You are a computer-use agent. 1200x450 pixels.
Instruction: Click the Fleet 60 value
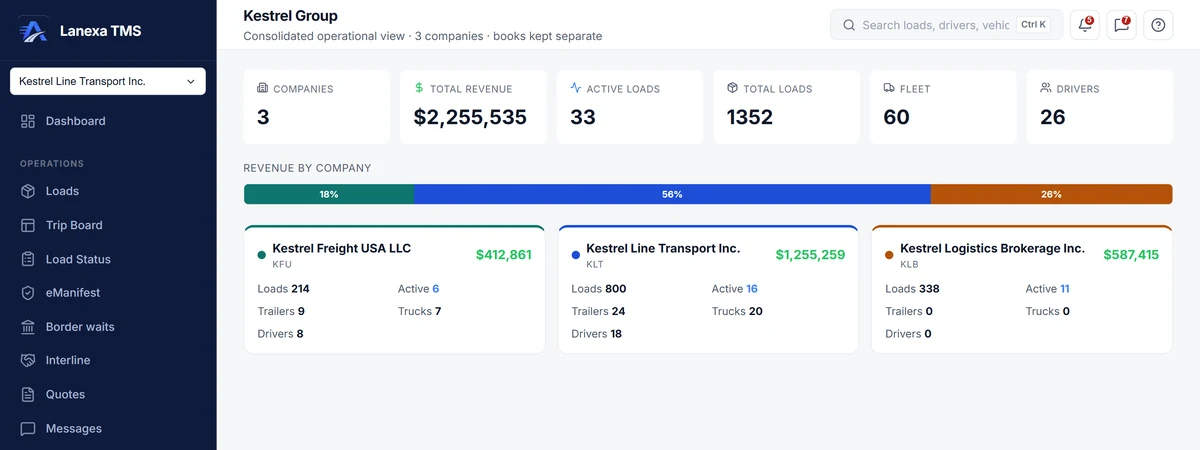point(897,117)
